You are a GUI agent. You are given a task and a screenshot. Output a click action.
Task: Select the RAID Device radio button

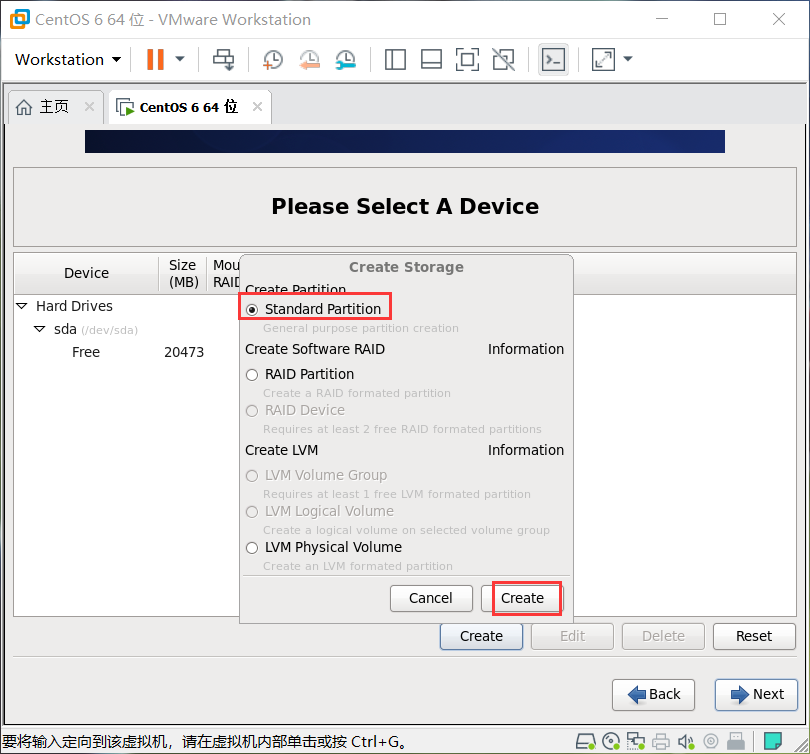click(x=252, y=411)
